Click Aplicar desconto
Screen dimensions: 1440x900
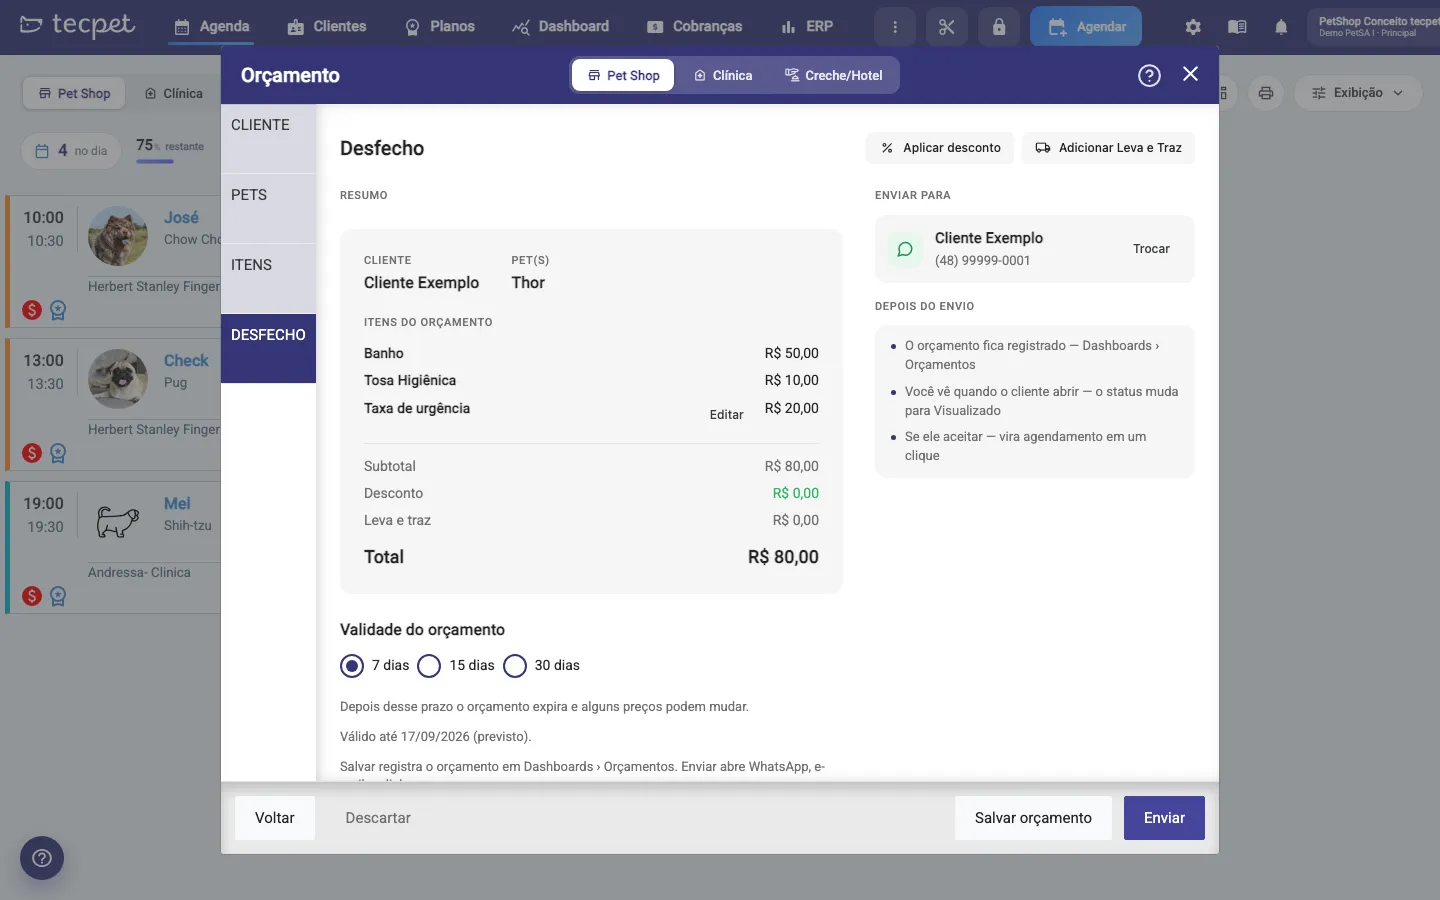pyautogui.click(x=940, y=148)
